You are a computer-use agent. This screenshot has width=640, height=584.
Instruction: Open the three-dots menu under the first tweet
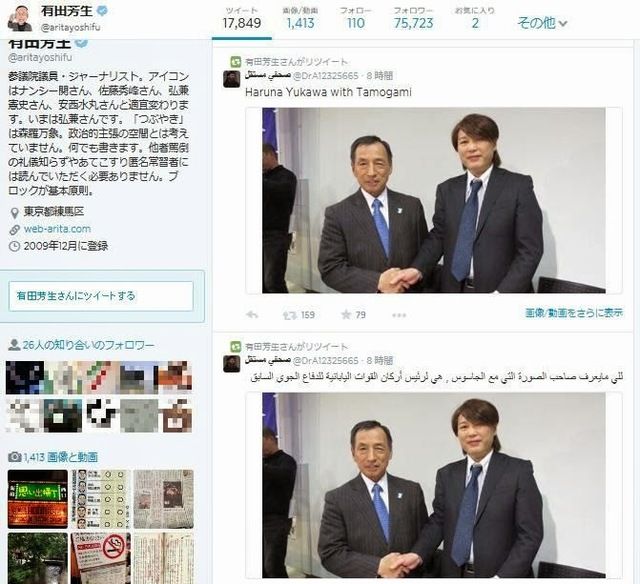[x=399, y=315]
